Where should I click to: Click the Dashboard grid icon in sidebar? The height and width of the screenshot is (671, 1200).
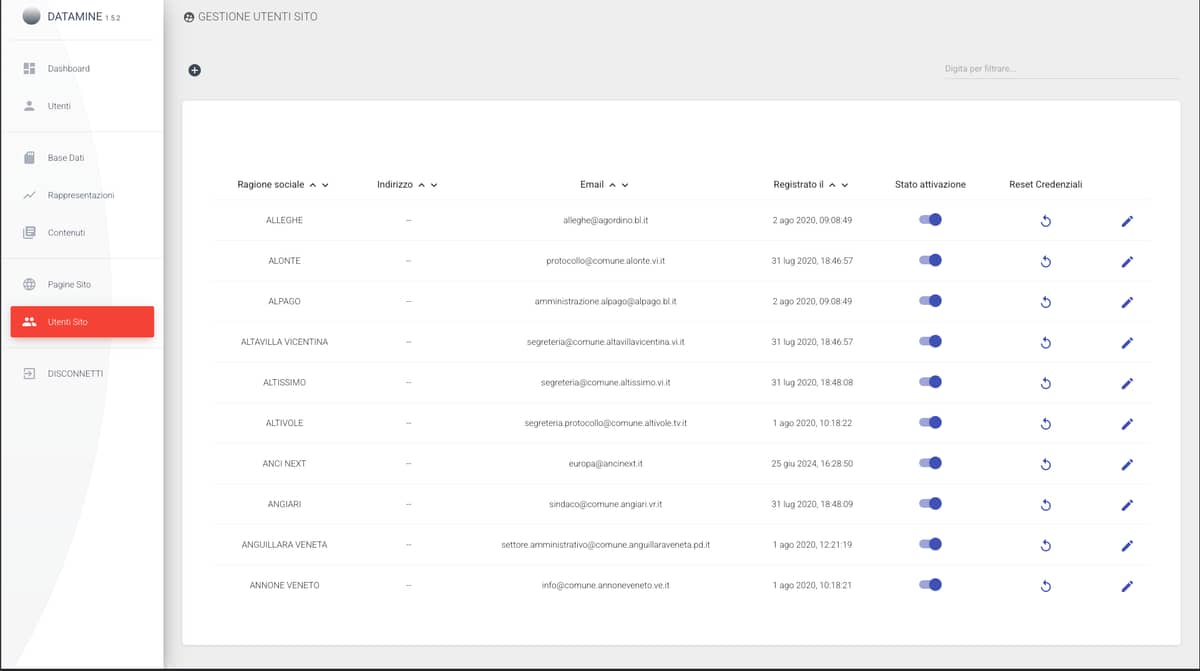point(29,68)
